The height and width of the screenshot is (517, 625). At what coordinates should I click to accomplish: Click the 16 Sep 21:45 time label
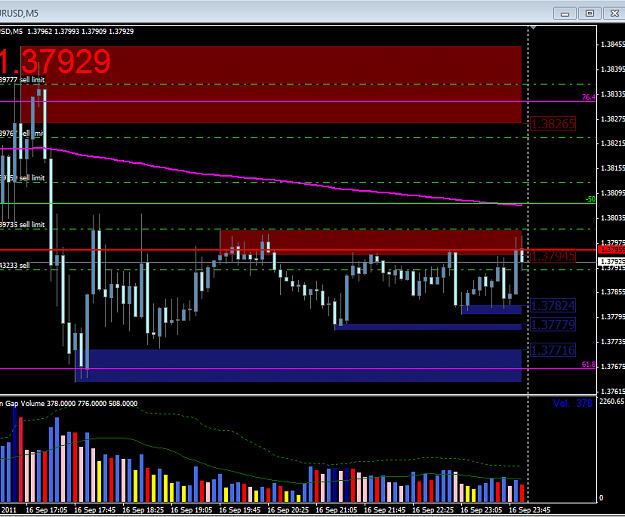point(385,510)
